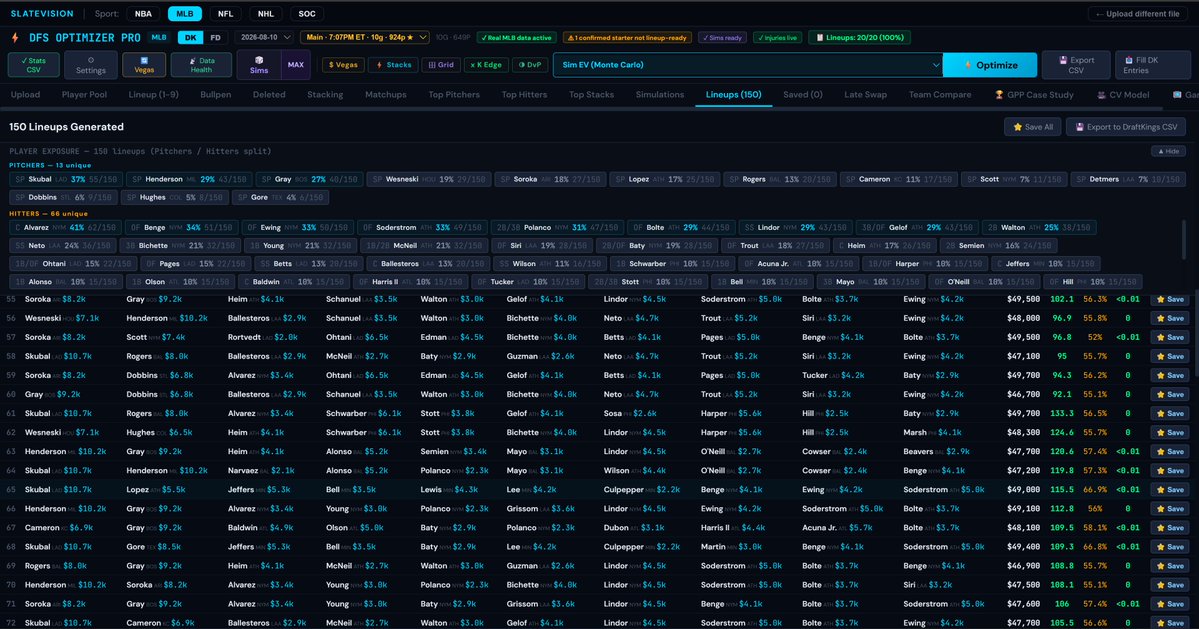Open Sim EV (Monte Carlo) dropdown

click(x=747, y=65)
